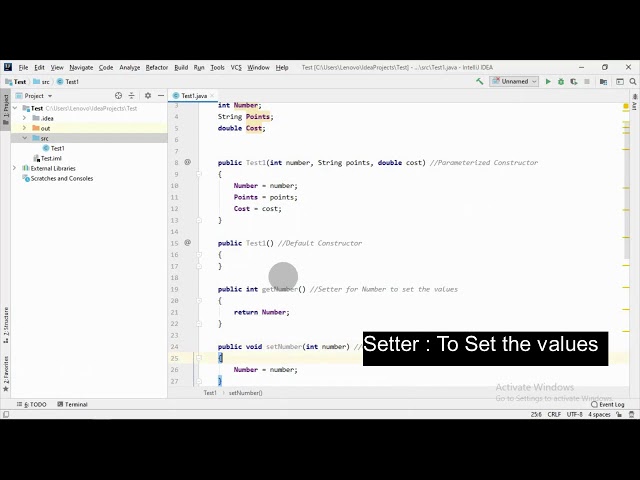This screenshot has width=640, height=480.
Task: Click setNumber() in the editor breadcrumb
Action: pyautogui.click(x=245, y=393)
